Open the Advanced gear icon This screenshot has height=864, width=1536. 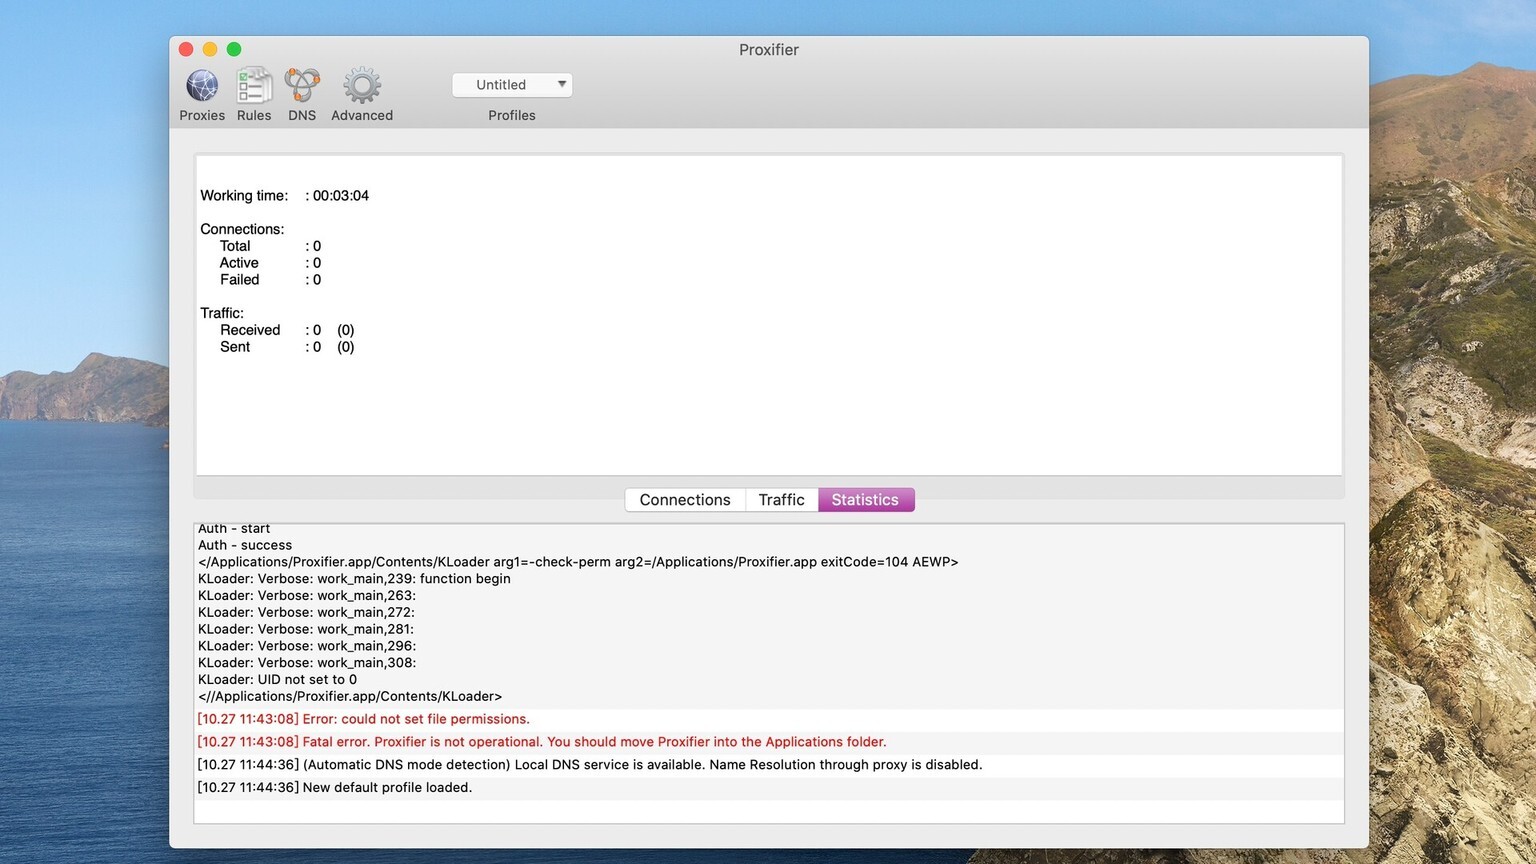coord(362,87)
